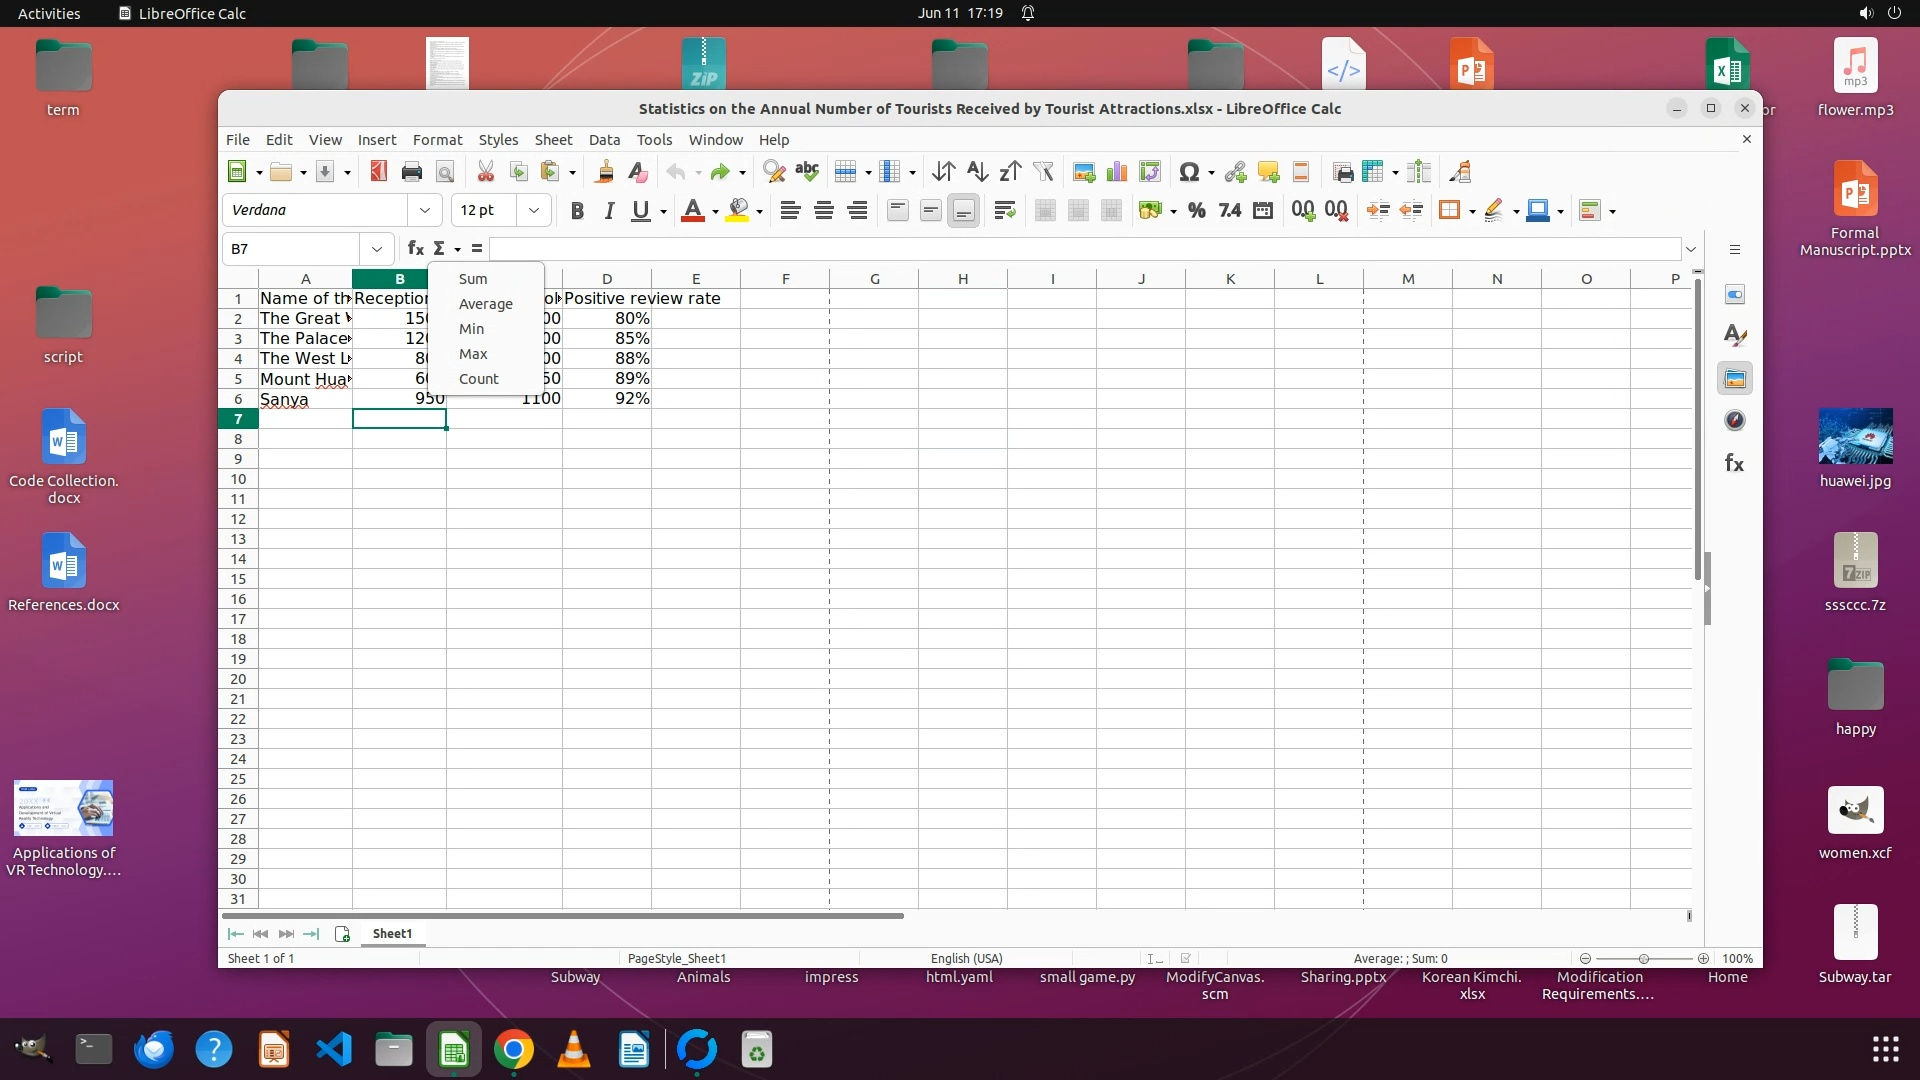The image size is (1920, 1080).
Task: Click the Insert Chart icon
Action: [x=1117, y=172]
